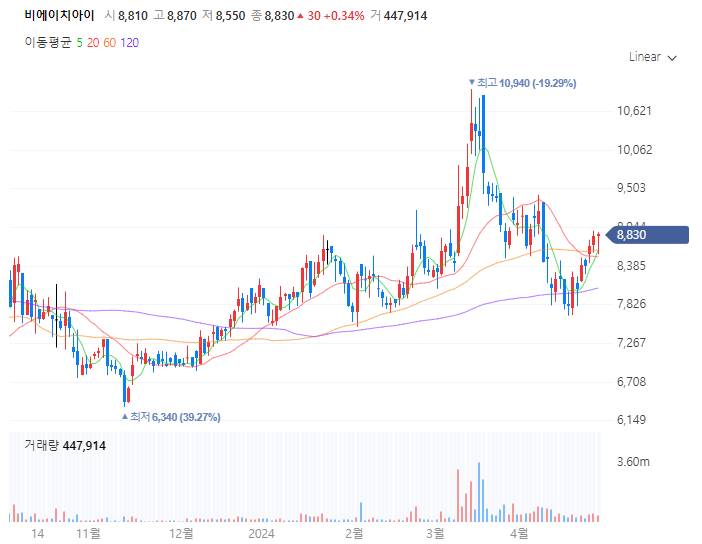Toggle the 5-day moving average line

79,43
